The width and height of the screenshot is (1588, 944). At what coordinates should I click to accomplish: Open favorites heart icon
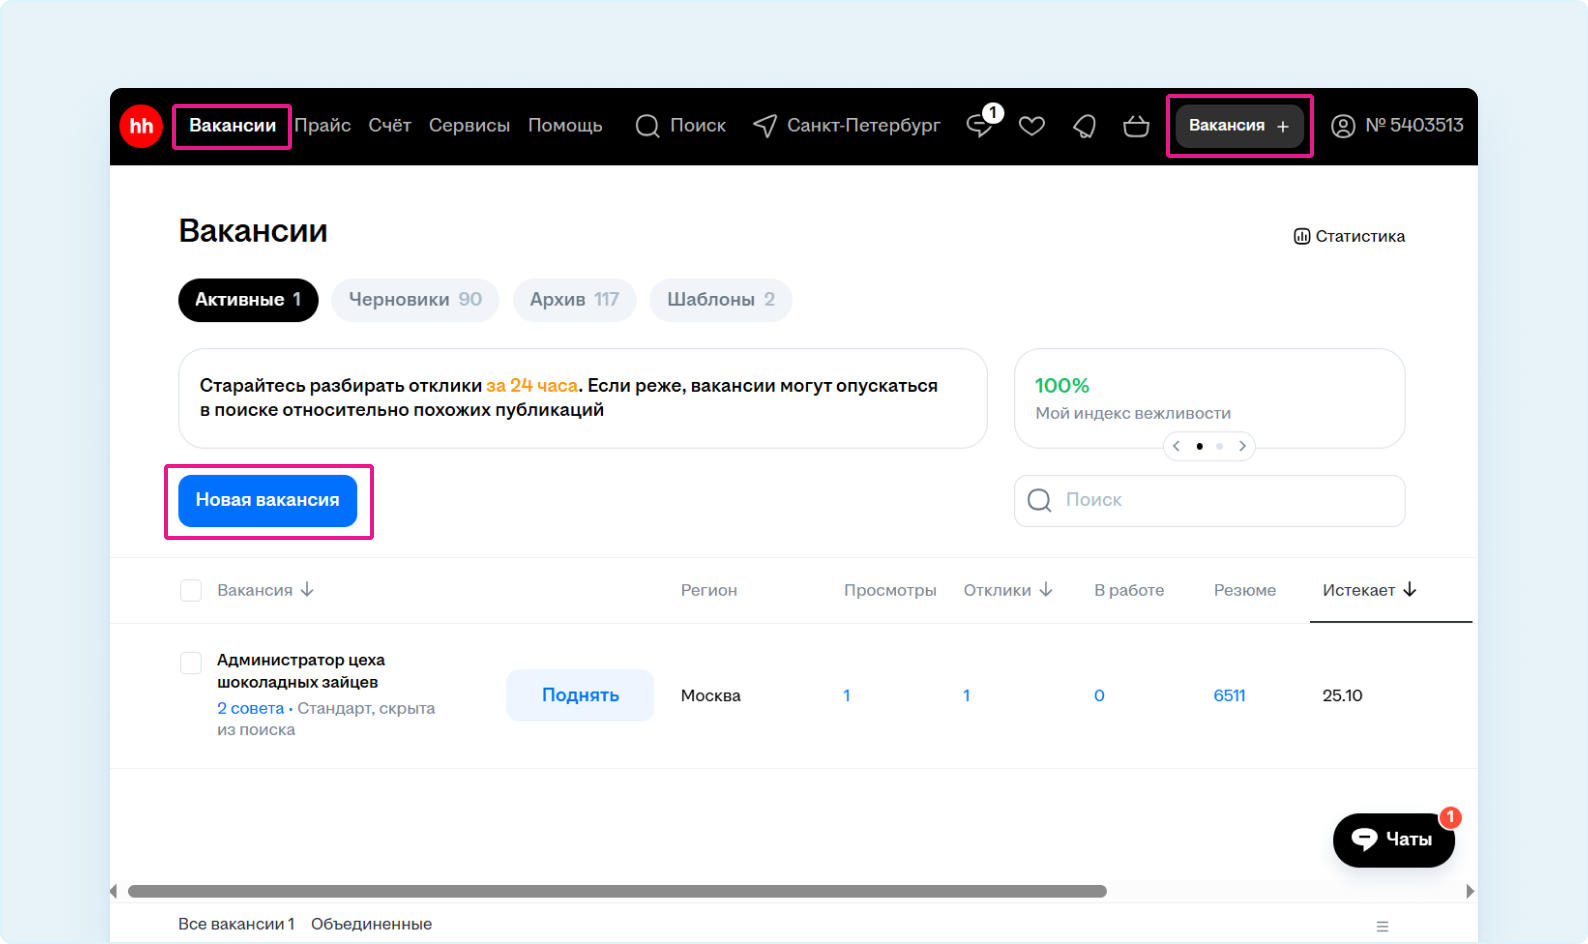point(1031,126)
